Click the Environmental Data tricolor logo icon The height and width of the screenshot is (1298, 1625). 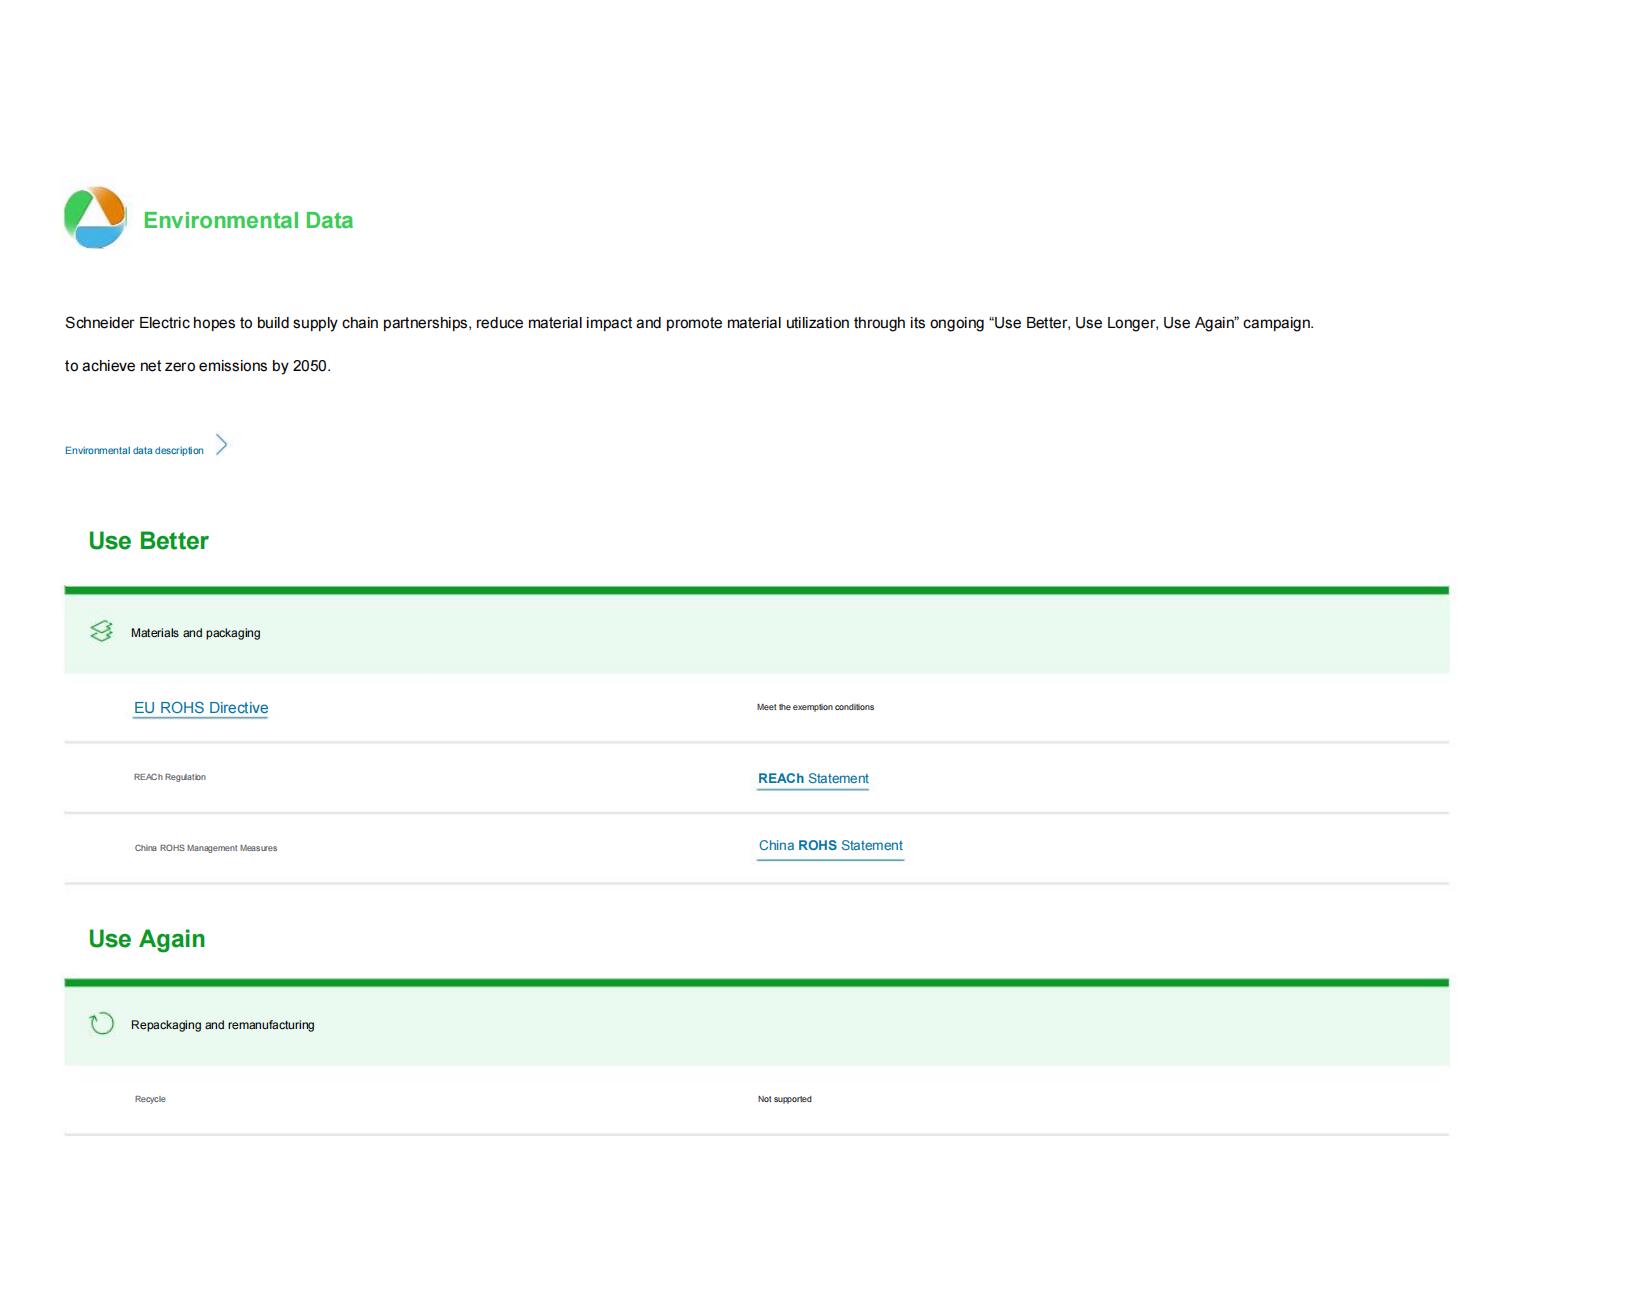95,217
